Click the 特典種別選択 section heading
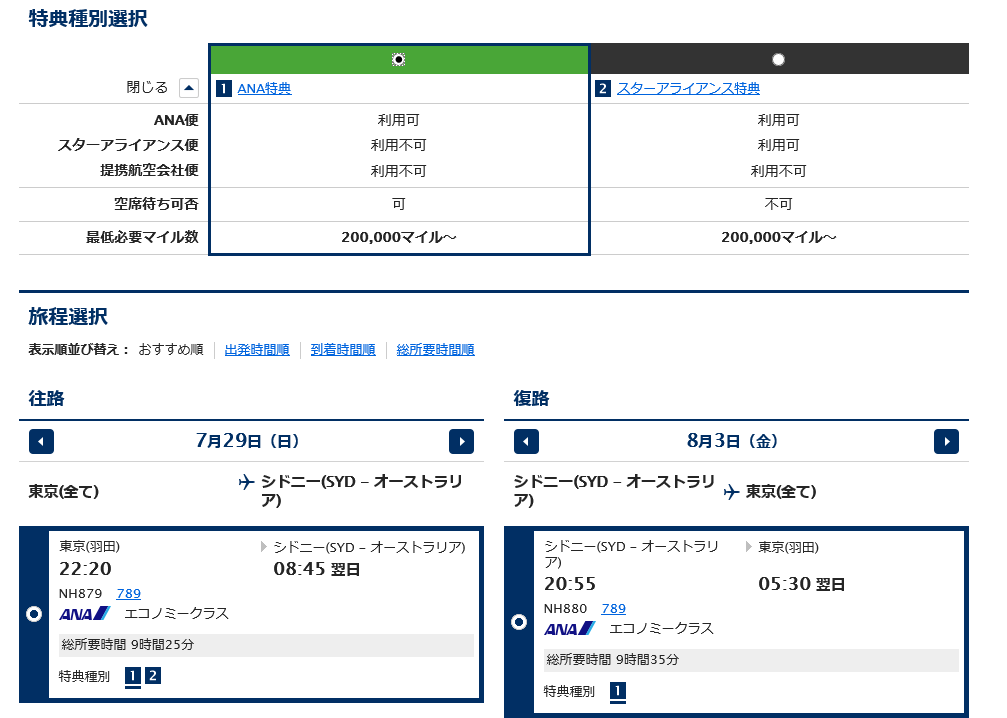 pyautogui.click(x=88, y=19)
